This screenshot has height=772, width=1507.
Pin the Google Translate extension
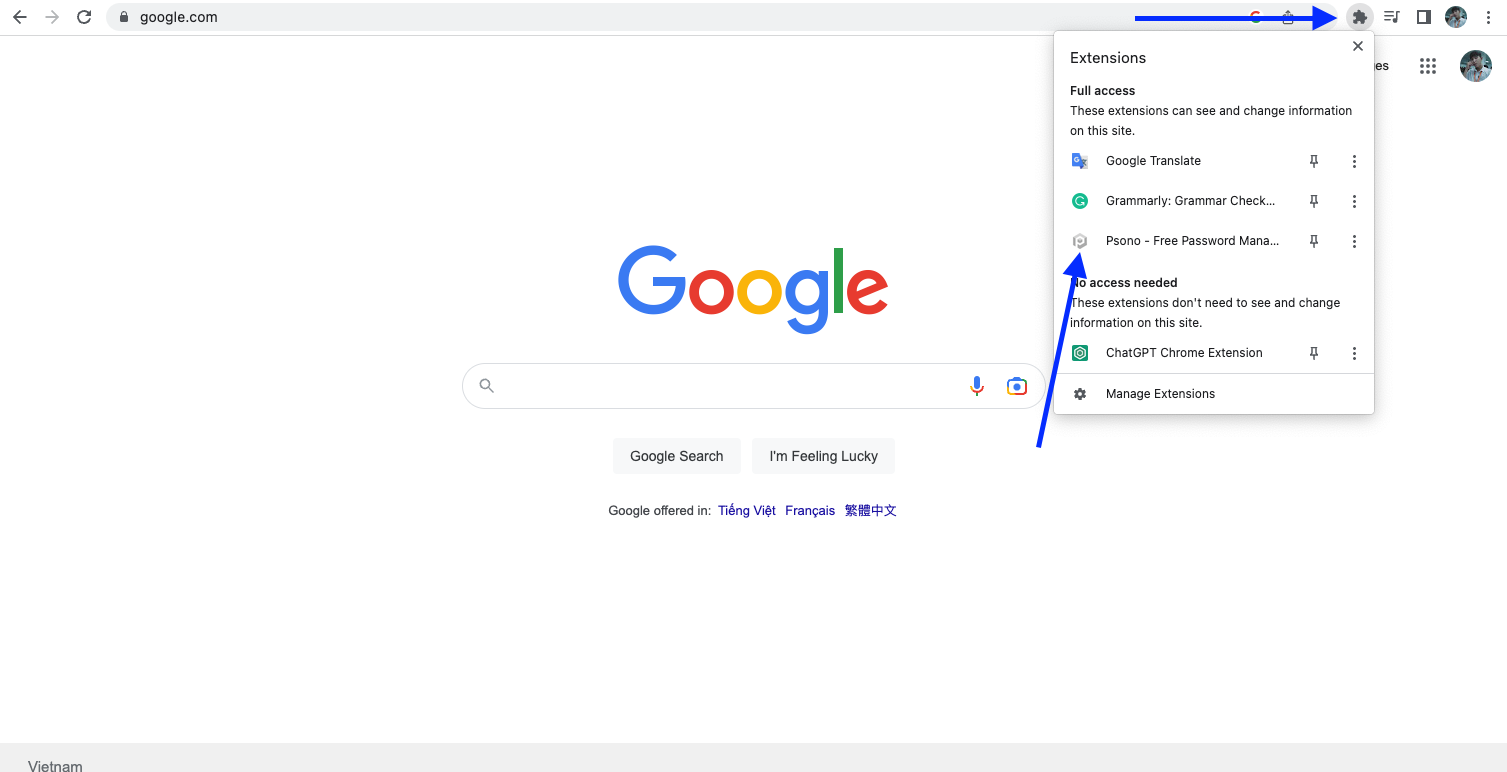tap(1314, 161)
